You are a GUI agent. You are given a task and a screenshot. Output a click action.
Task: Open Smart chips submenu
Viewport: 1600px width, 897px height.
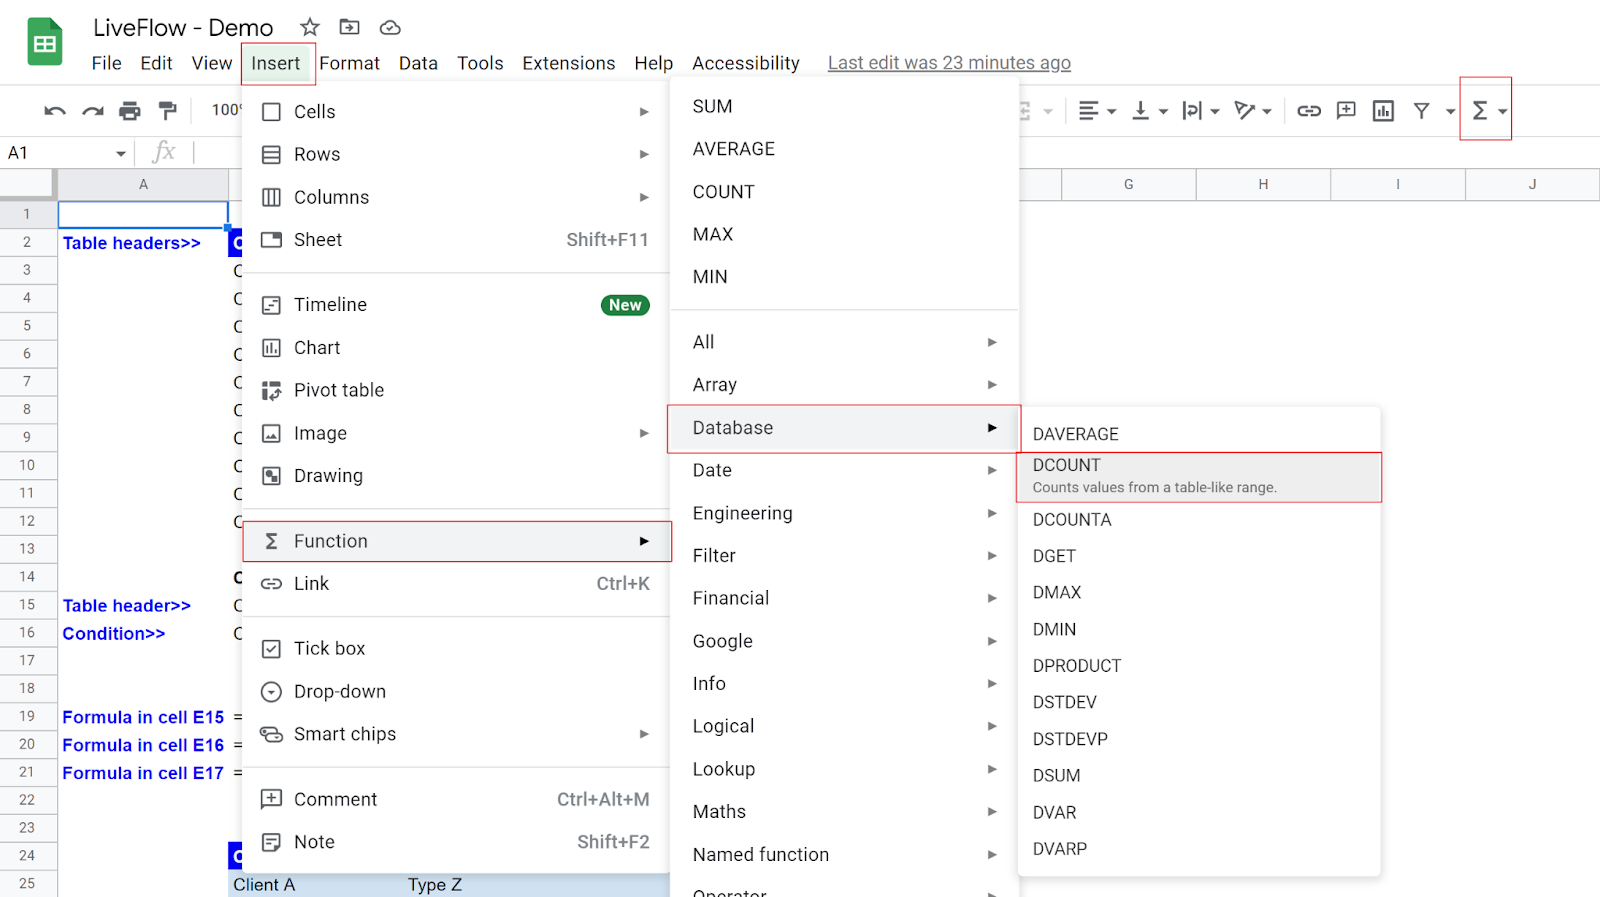pyautogui.click(x=455, y=735)
